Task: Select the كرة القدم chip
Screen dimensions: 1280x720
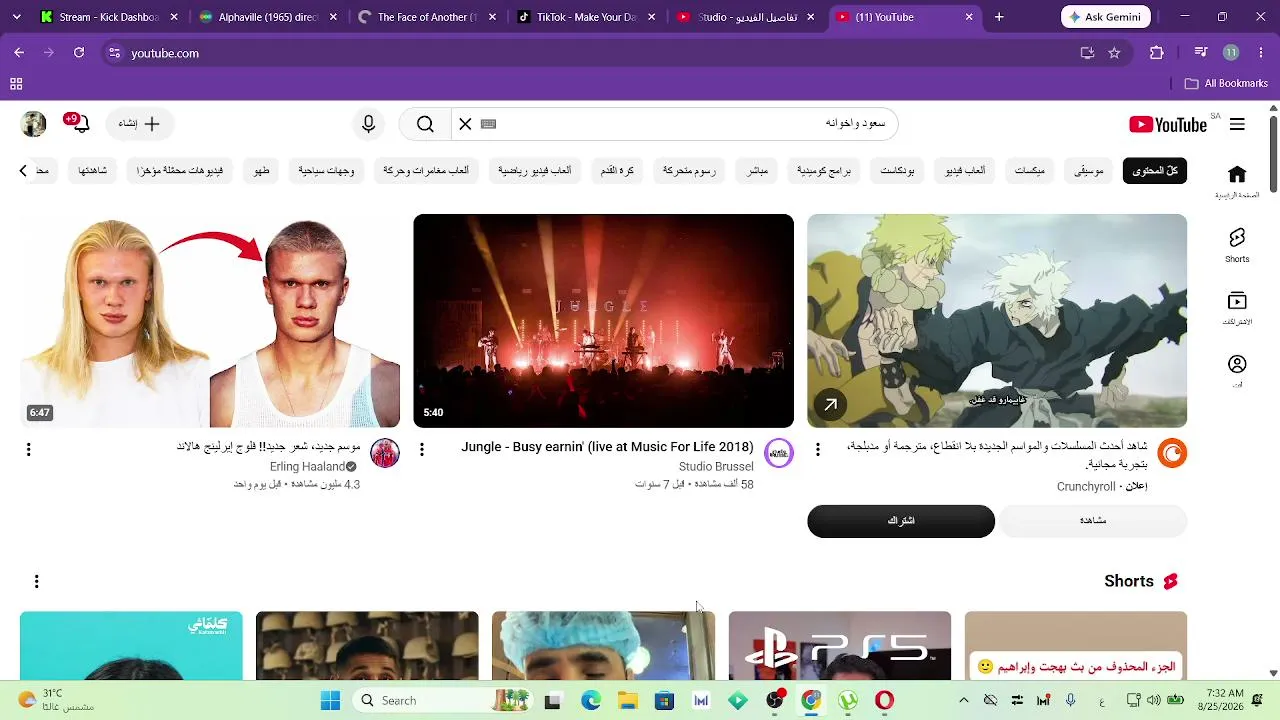Action: (617, 171)
